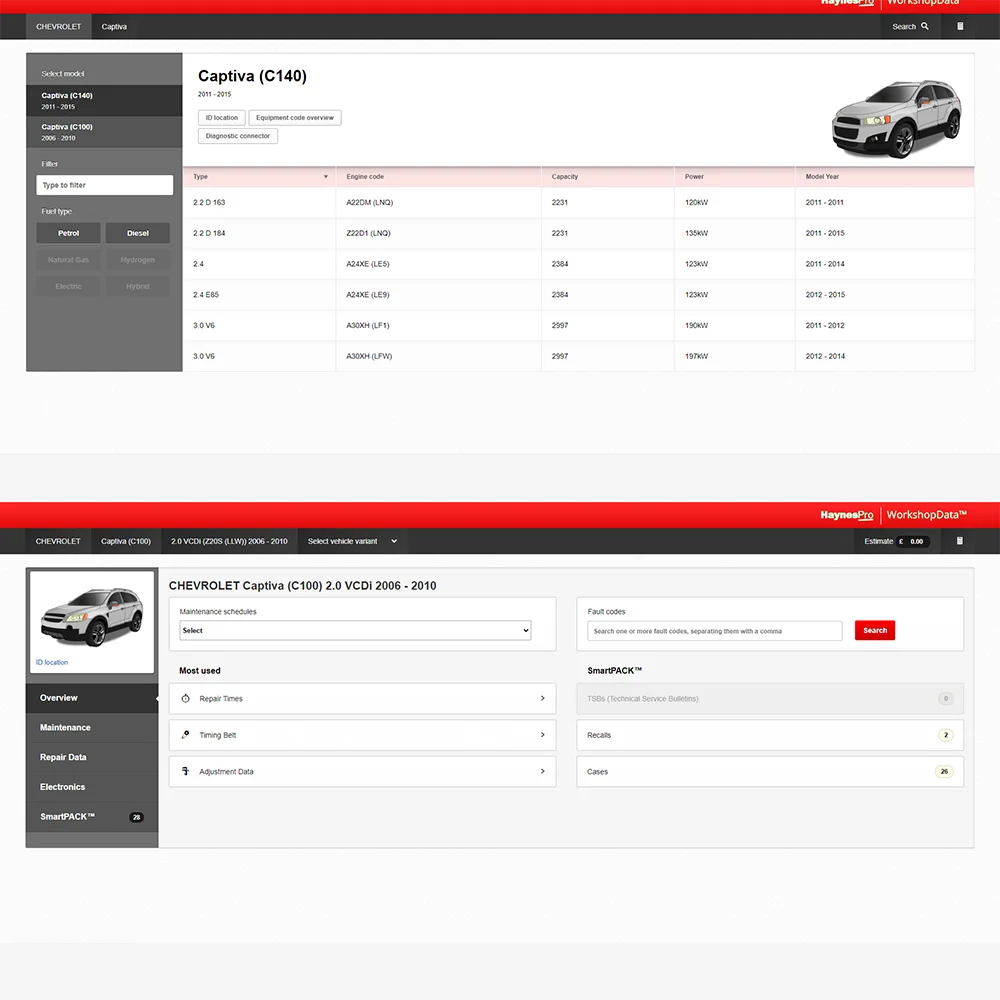Click the fault codes search input field

pos(714,631)
